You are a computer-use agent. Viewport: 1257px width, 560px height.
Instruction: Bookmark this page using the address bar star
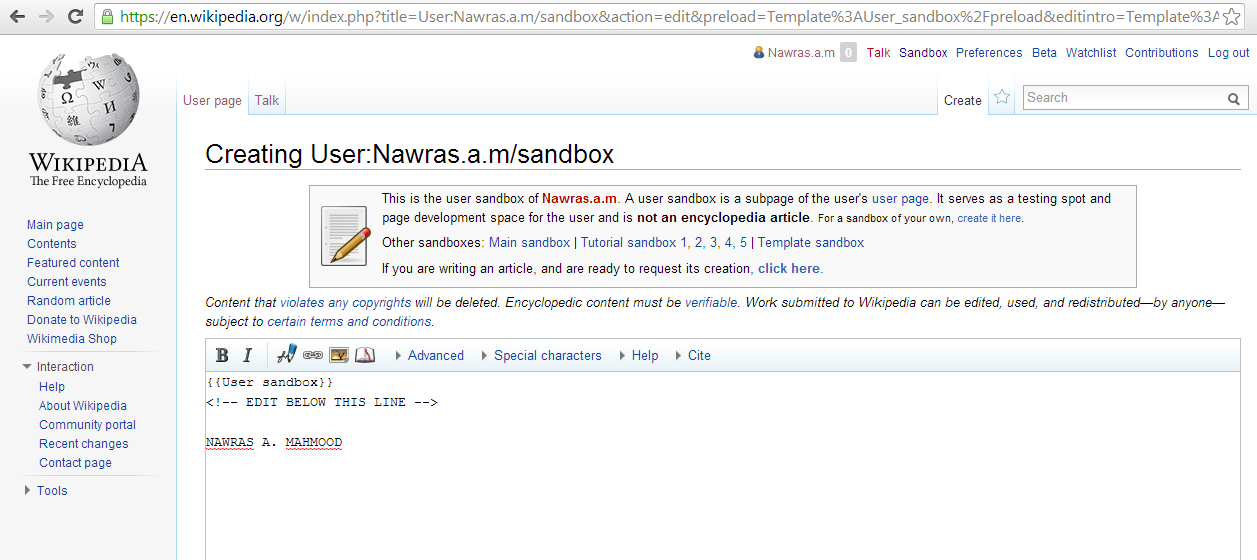(x=1232, y=17)
